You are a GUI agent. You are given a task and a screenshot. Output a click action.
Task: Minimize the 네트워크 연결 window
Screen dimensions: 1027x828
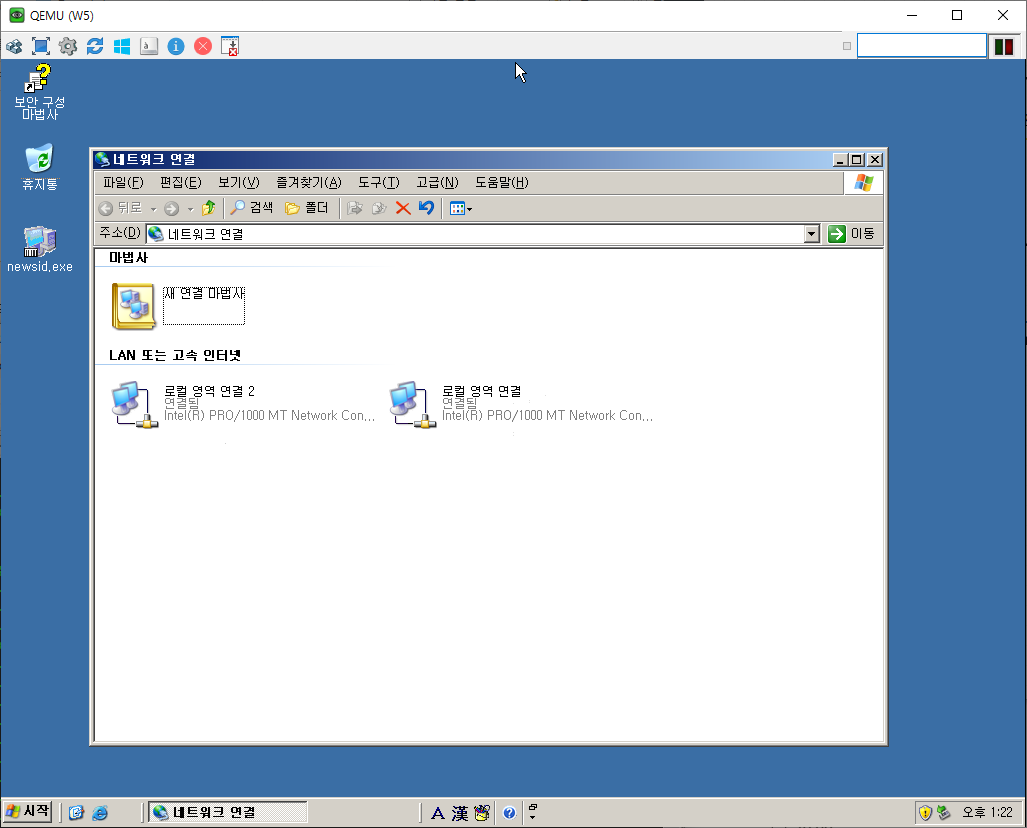pyautogui.click(x=841, y=160)
